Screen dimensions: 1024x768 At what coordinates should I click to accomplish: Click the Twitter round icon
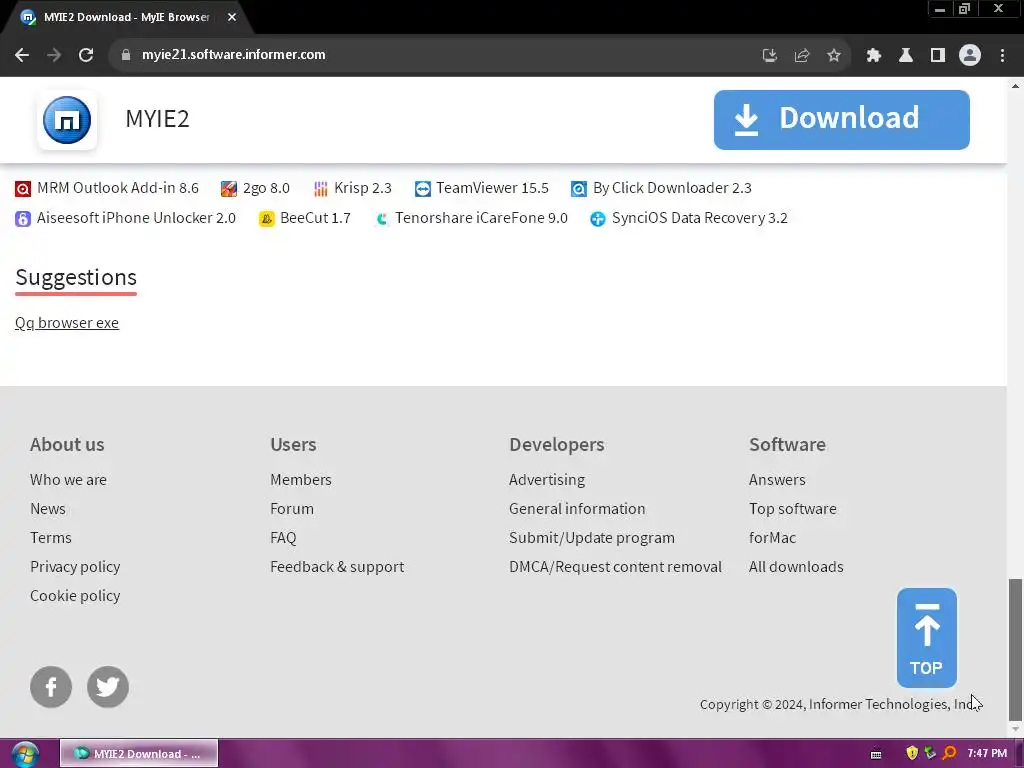point(108,687)
